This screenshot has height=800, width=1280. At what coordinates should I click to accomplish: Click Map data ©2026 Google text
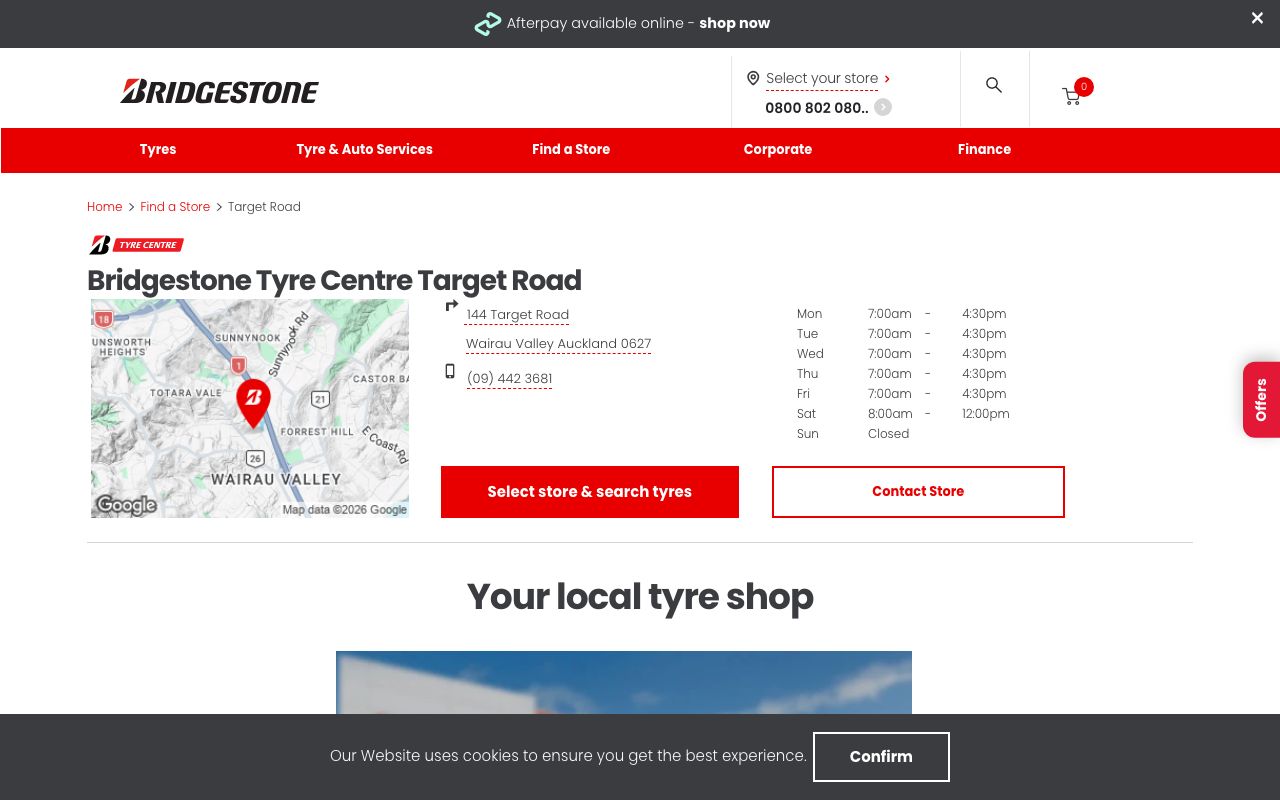pyautogui.click(x=344, y=510)
